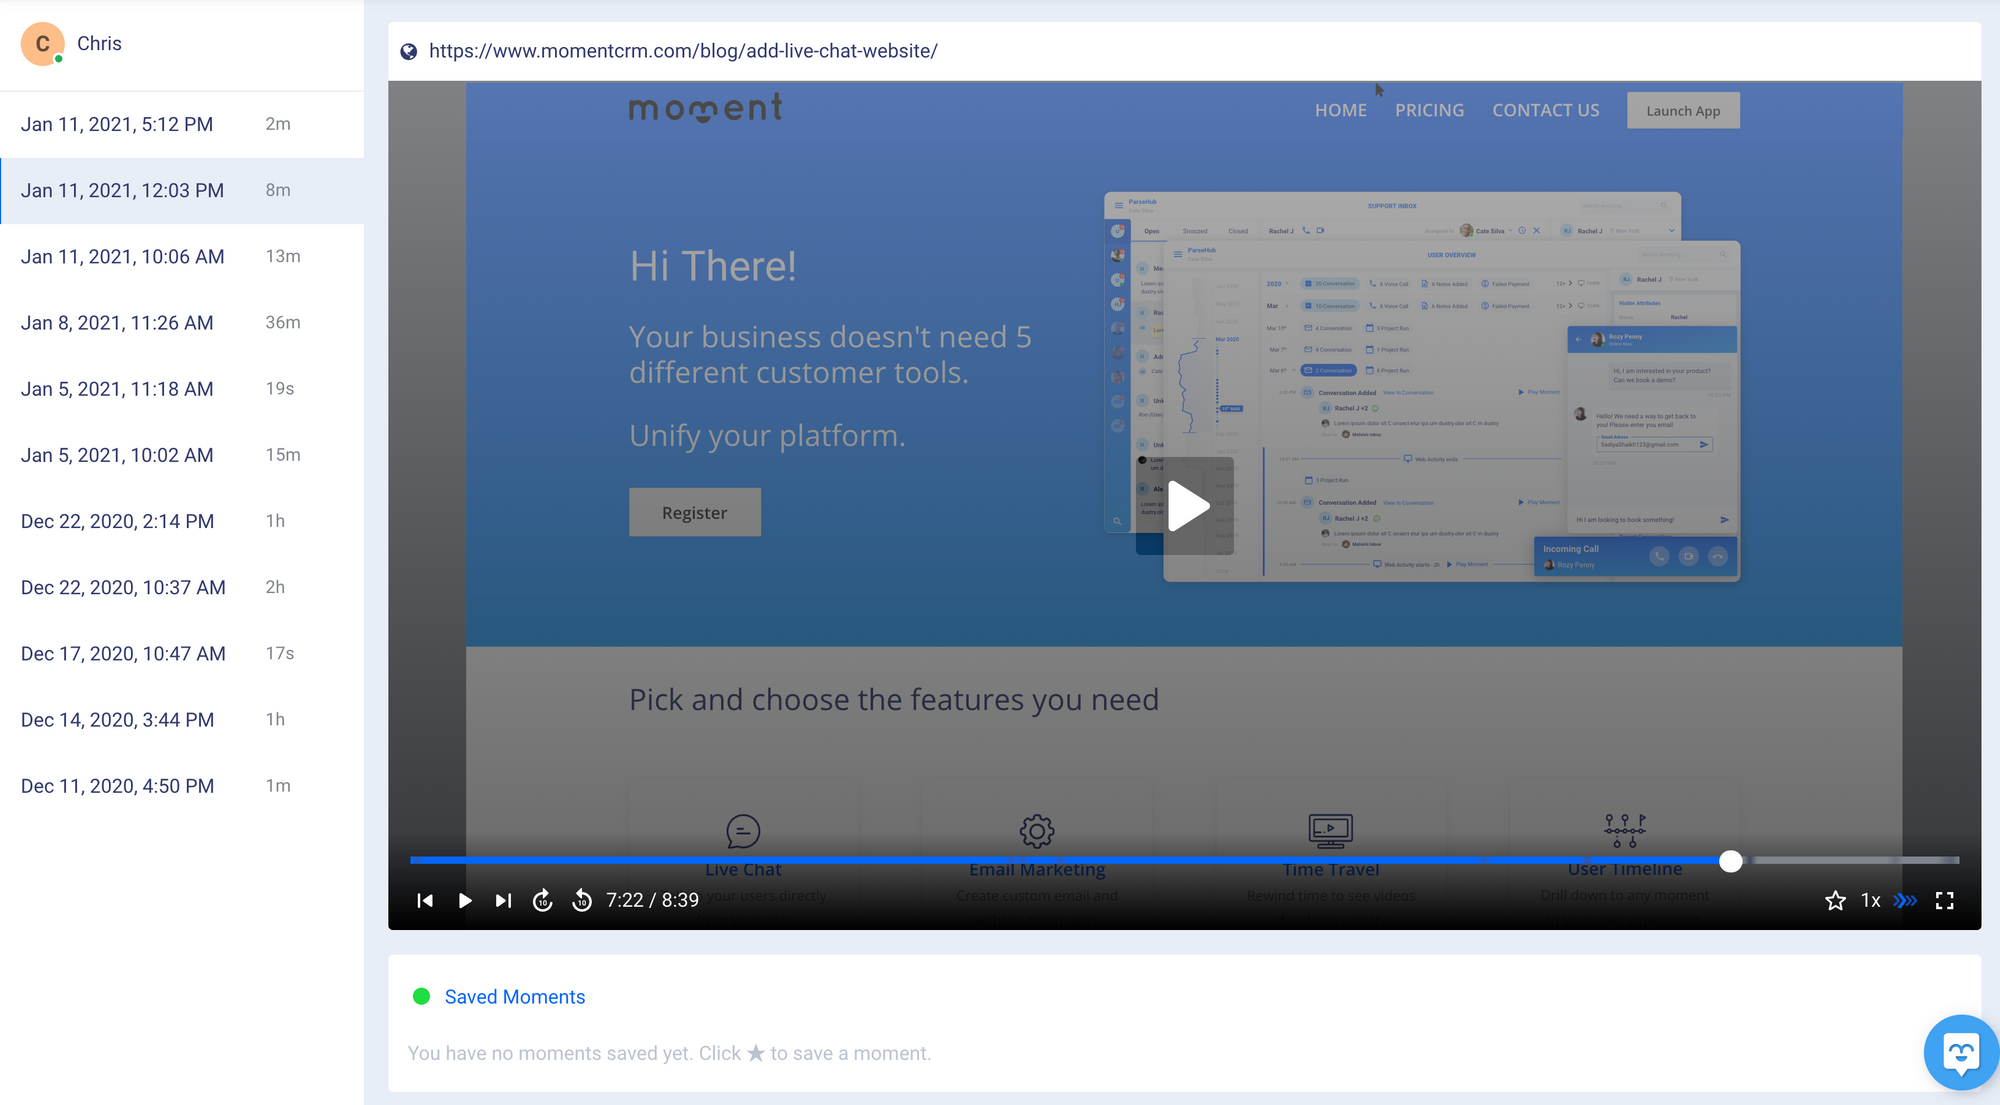Skip forward 15 seconds icon
The image size is (2000, 1105).
[x=543, y=901]
